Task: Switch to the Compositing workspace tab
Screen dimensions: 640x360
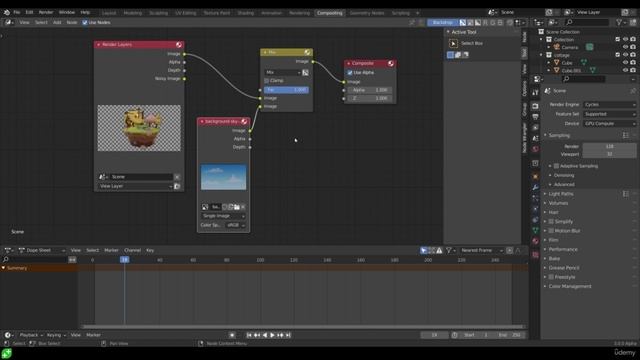Action: pyautogui.click(x=329, y=13)
